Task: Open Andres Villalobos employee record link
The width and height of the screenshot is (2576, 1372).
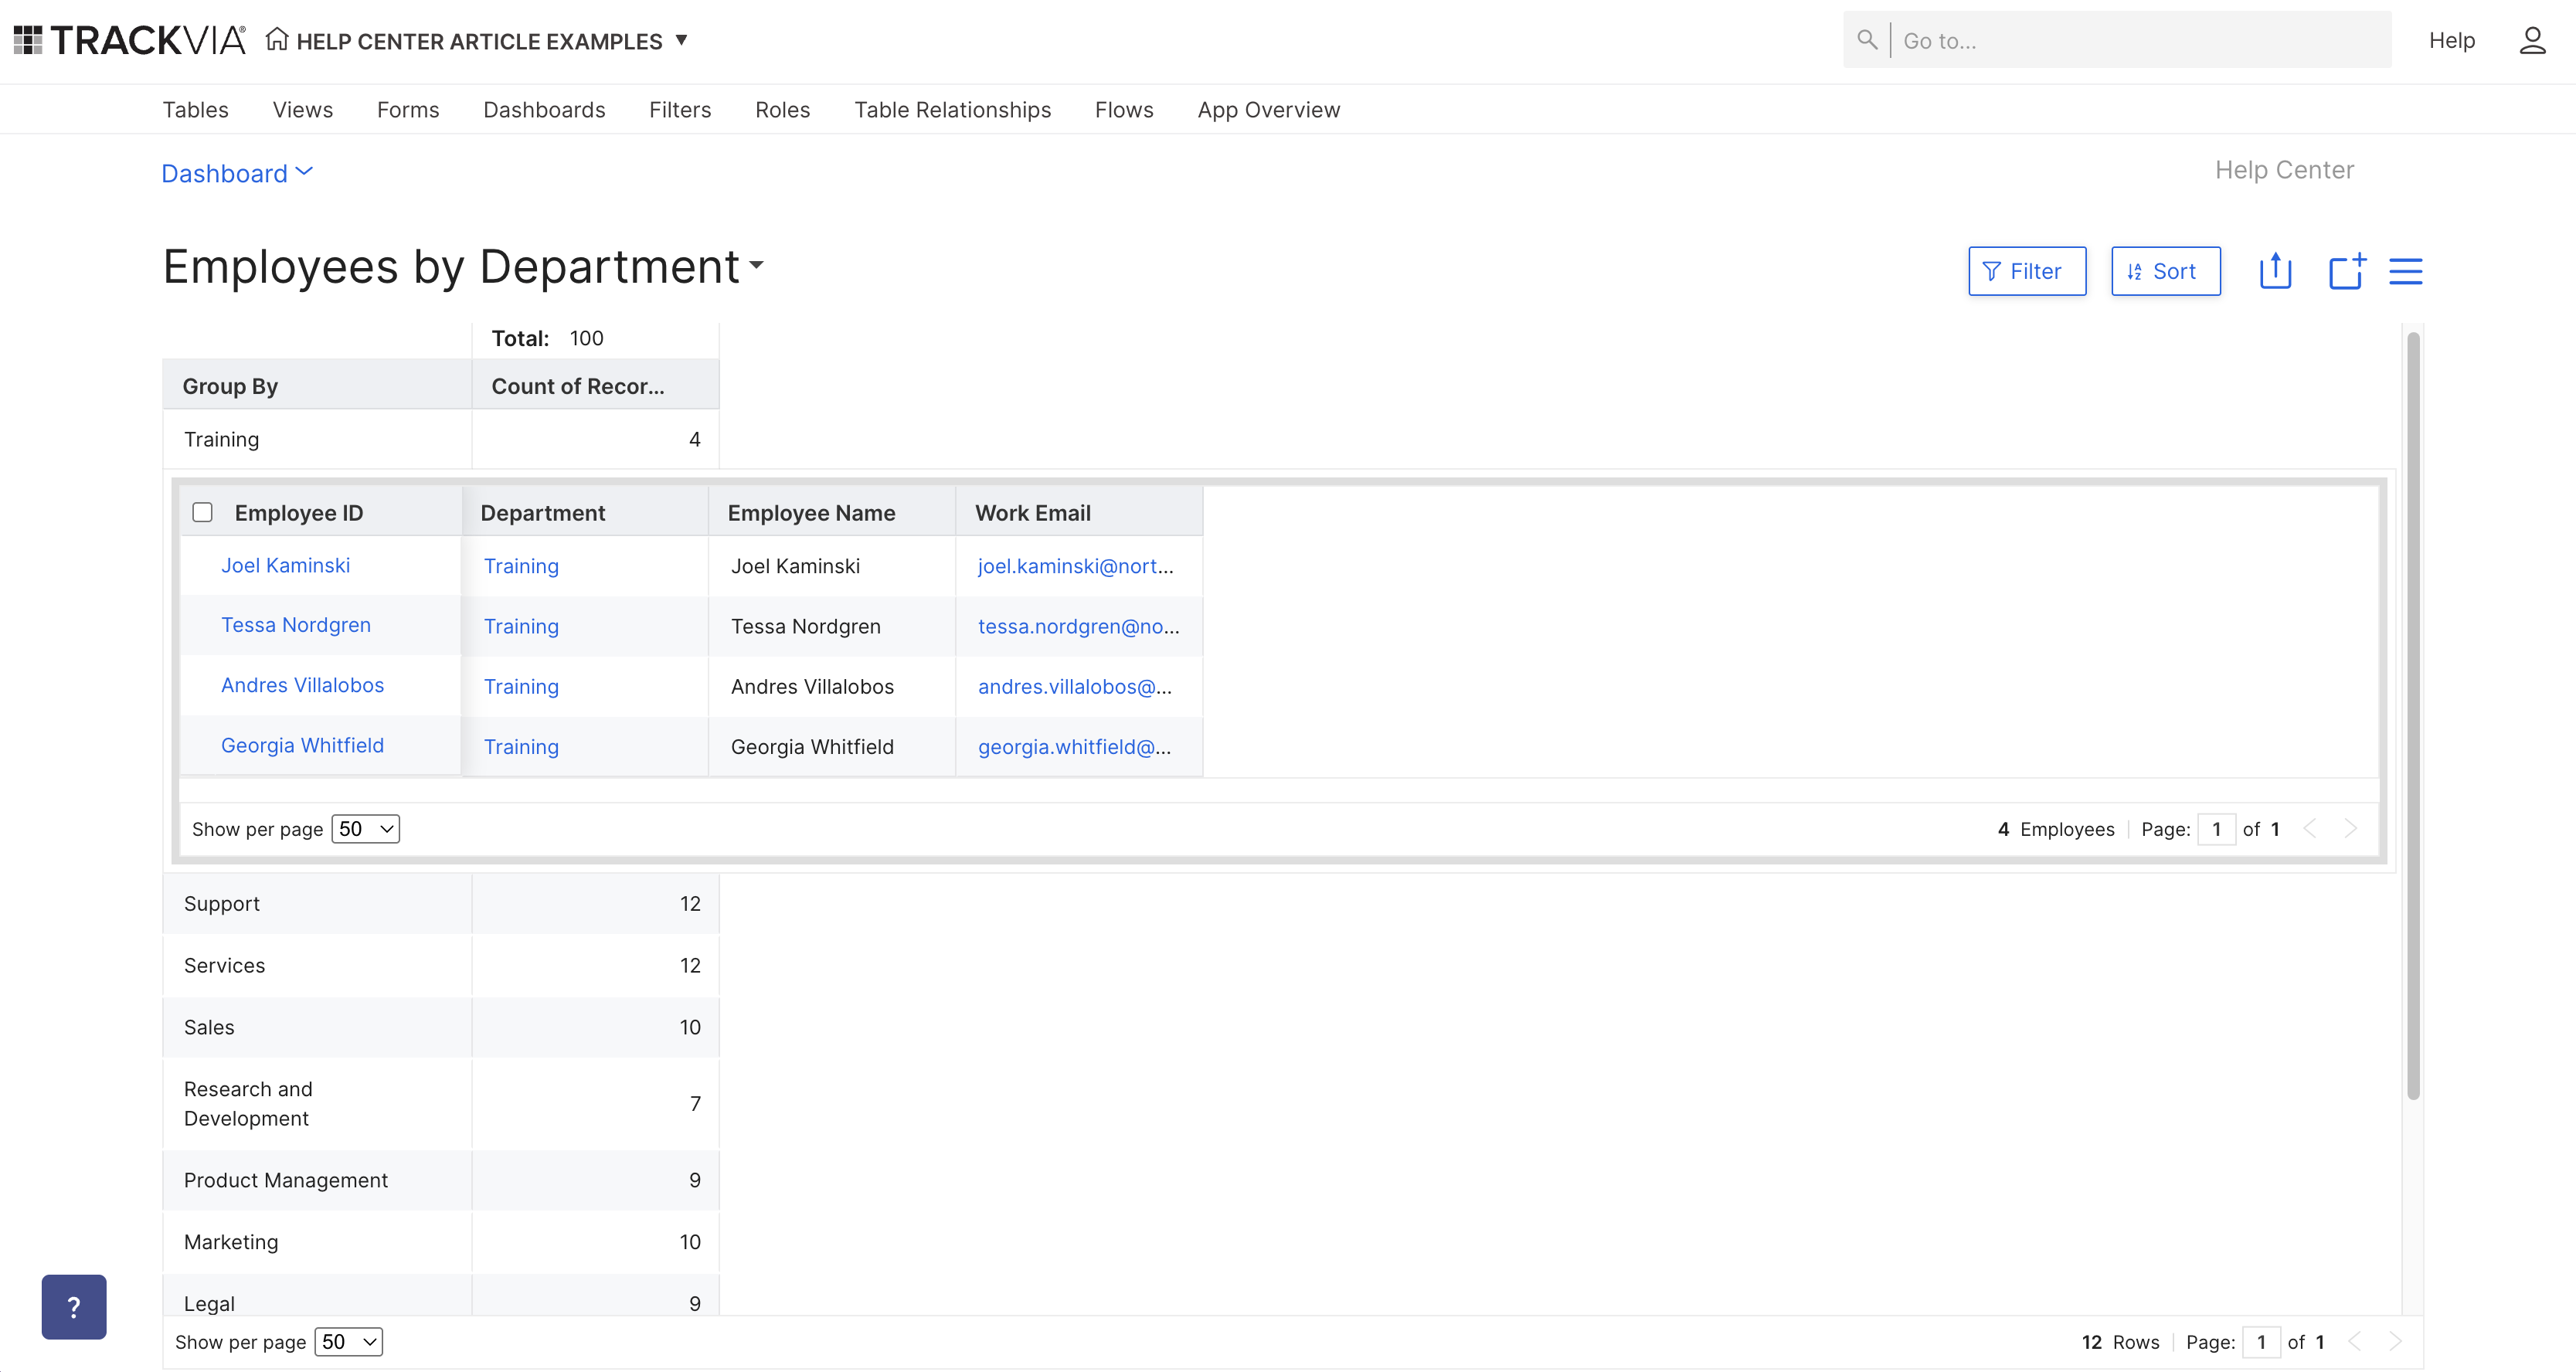Action: (302, 684)
